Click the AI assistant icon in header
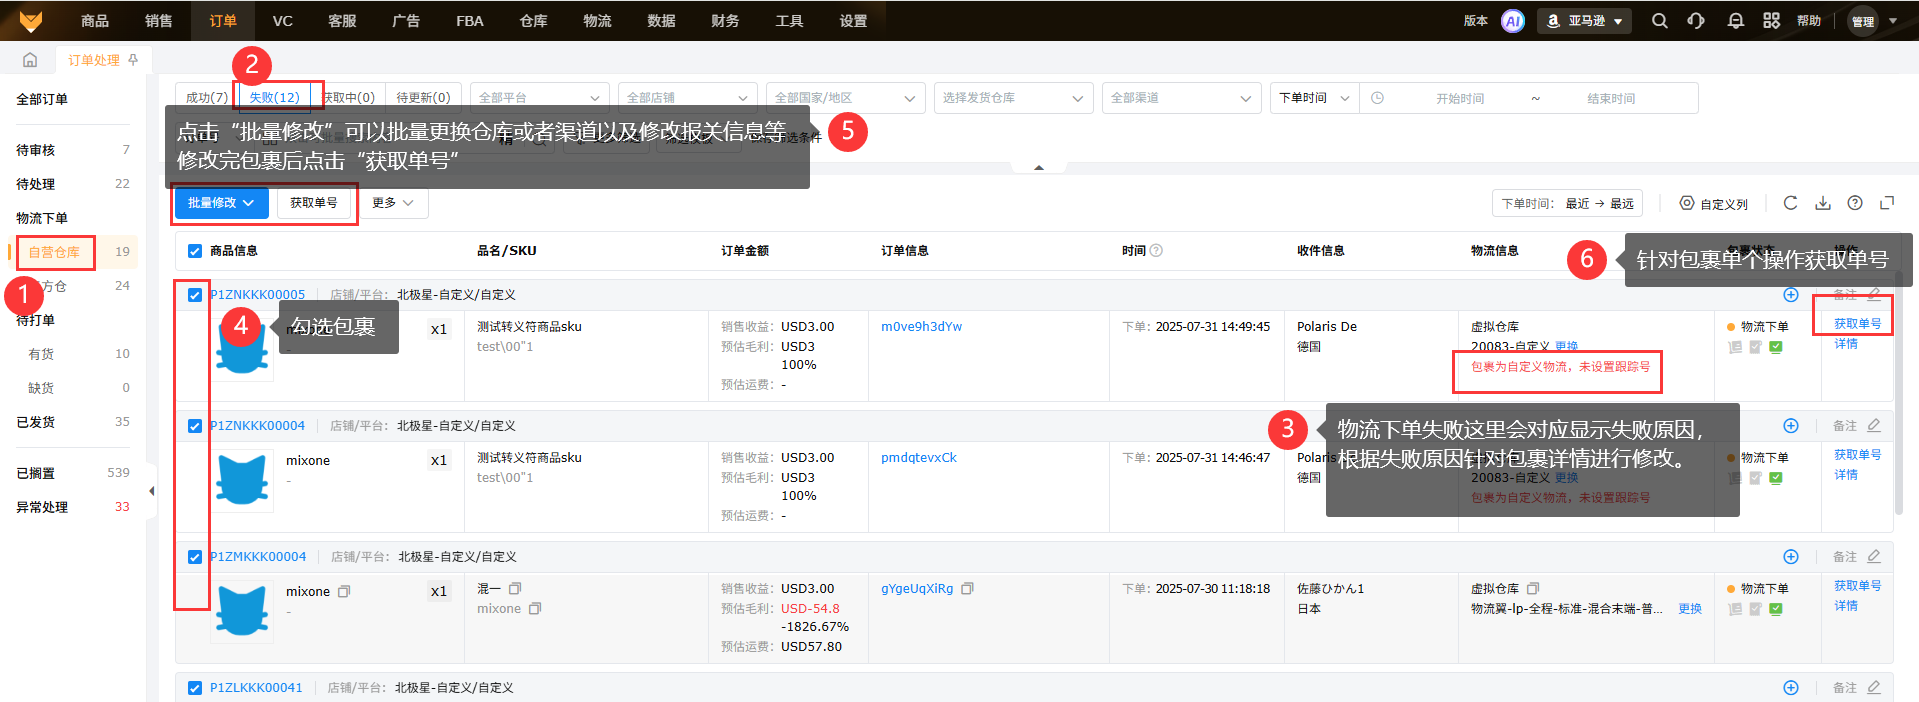Viewport: 1919px width, 702px height. point(1512,21)
